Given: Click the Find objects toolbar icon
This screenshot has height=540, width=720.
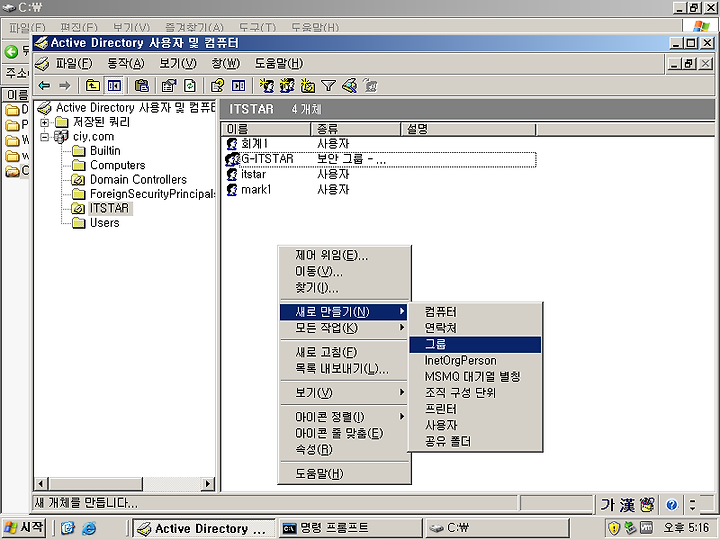Looking at the screenshot, I should click(x=349, y=85).
